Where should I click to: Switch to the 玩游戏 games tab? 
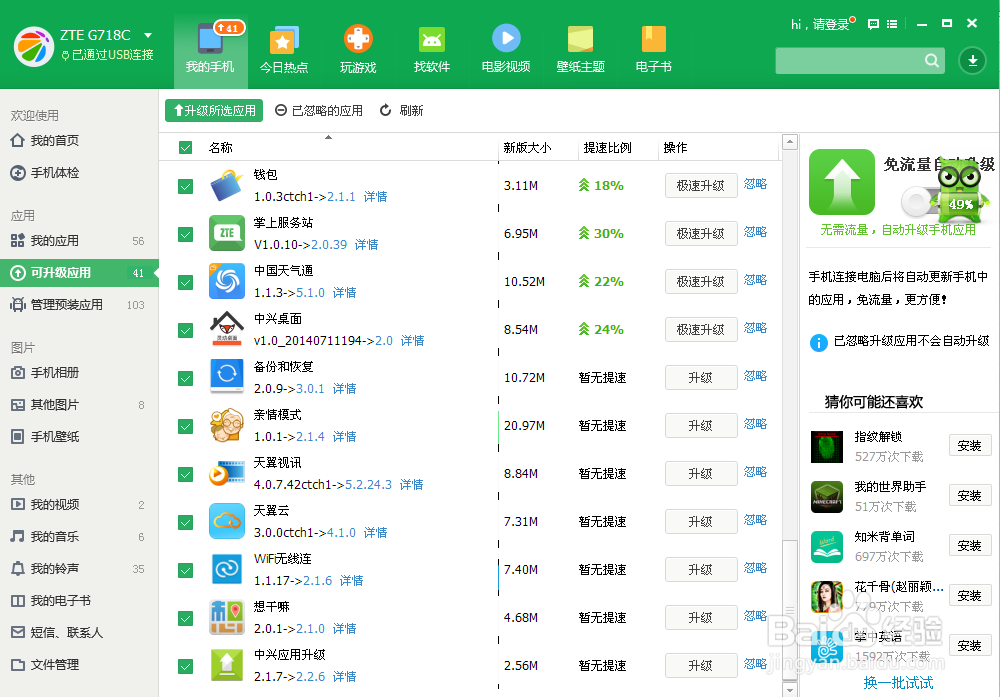pos(357,48)
